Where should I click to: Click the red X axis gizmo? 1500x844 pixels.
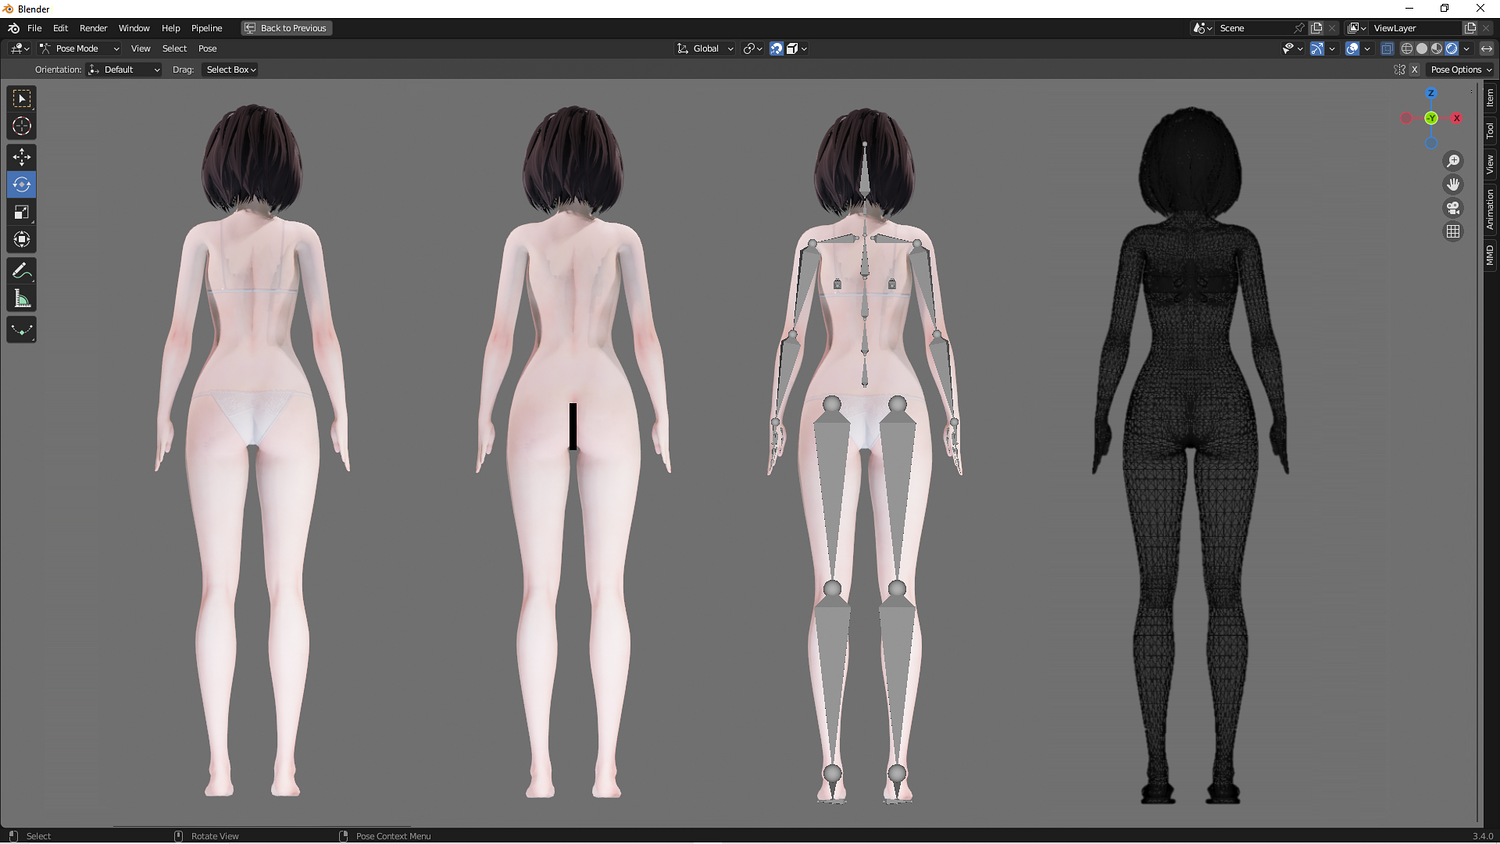[x=1456, y=118]
